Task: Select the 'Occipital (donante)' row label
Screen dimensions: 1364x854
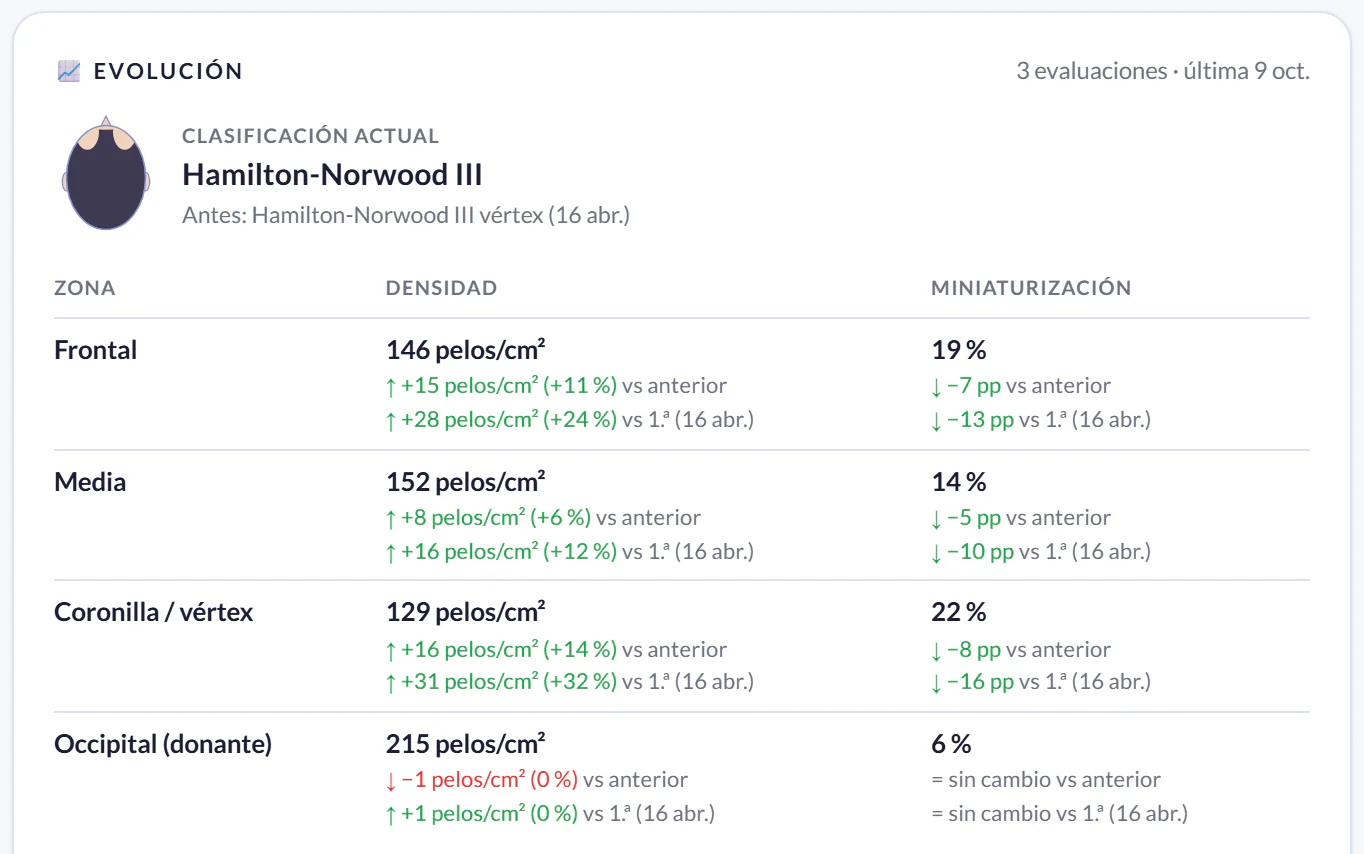Action: click(163, 744)
